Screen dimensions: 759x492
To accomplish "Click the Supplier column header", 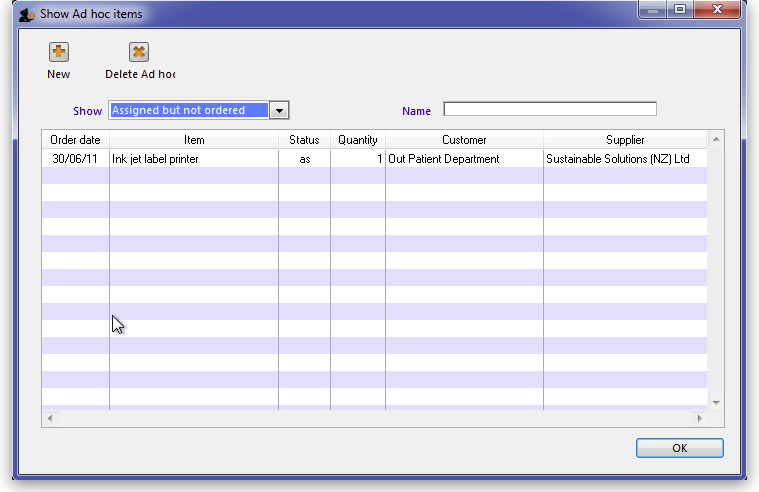I will pyautogui.click(x=625, y=140).
